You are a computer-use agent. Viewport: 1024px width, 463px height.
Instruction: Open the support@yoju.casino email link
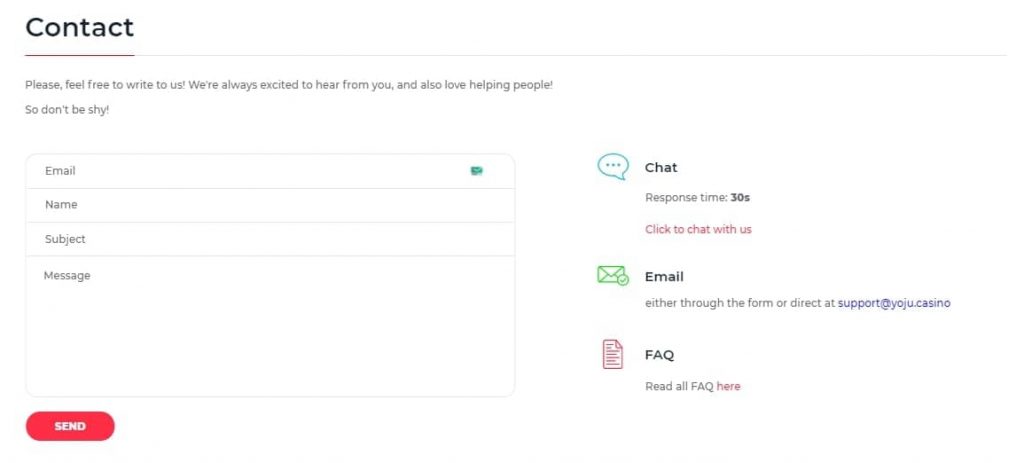pos(894,303)
